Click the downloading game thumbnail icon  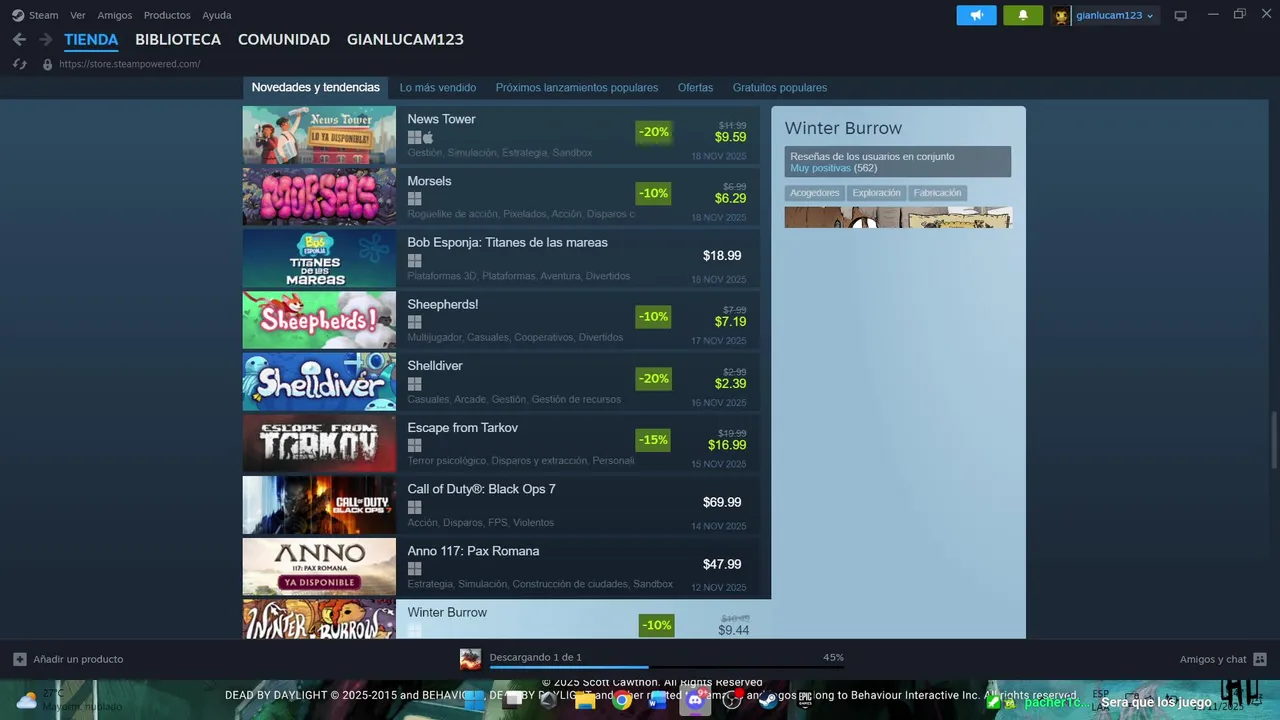pyautogui.click(x=470, y=659)
